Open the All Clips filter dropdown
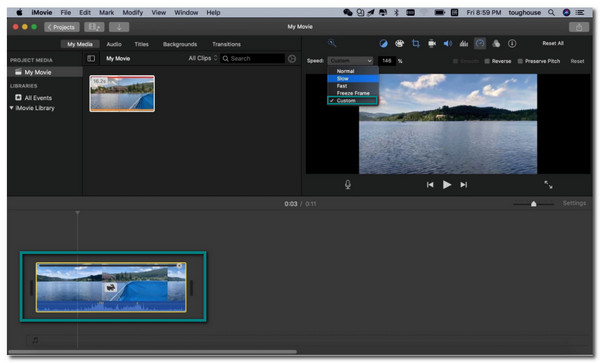This screenshot has height=363, width=600. click(x=203, y=58)
